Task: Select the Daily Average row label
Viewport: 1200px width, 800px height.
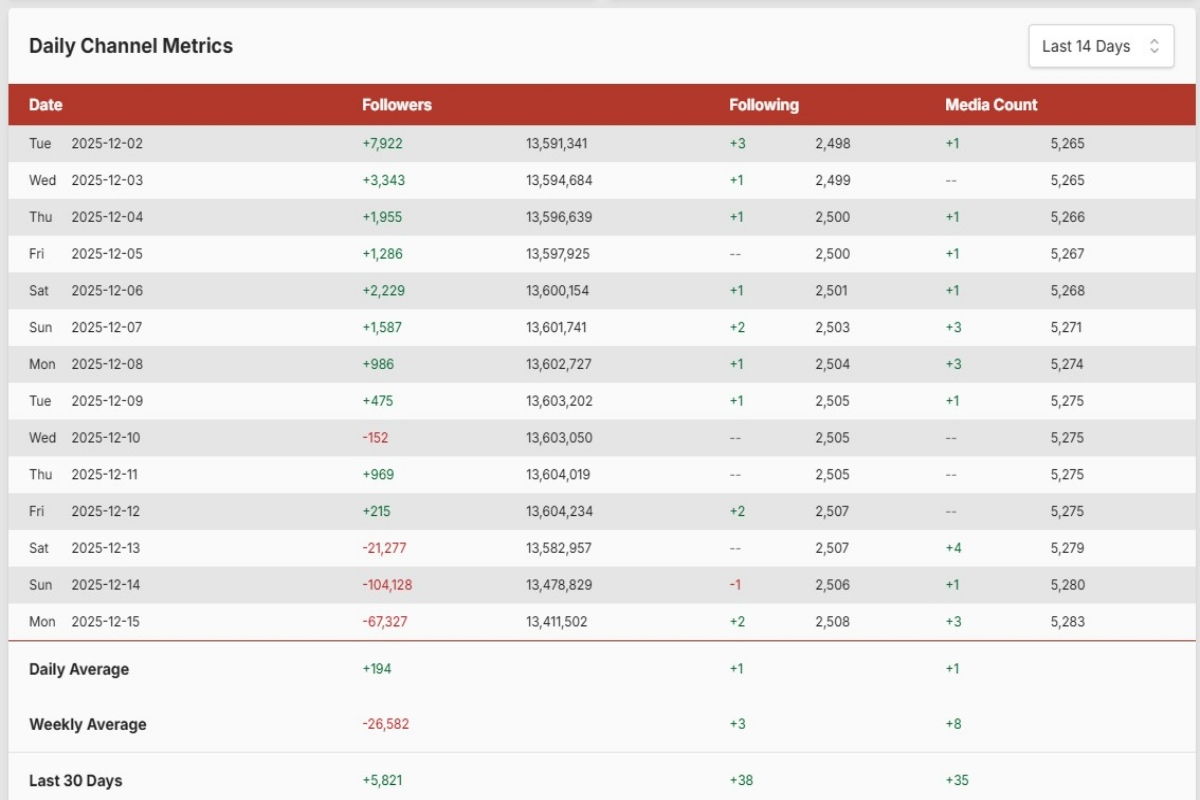Action: click(x=79, y=669)
